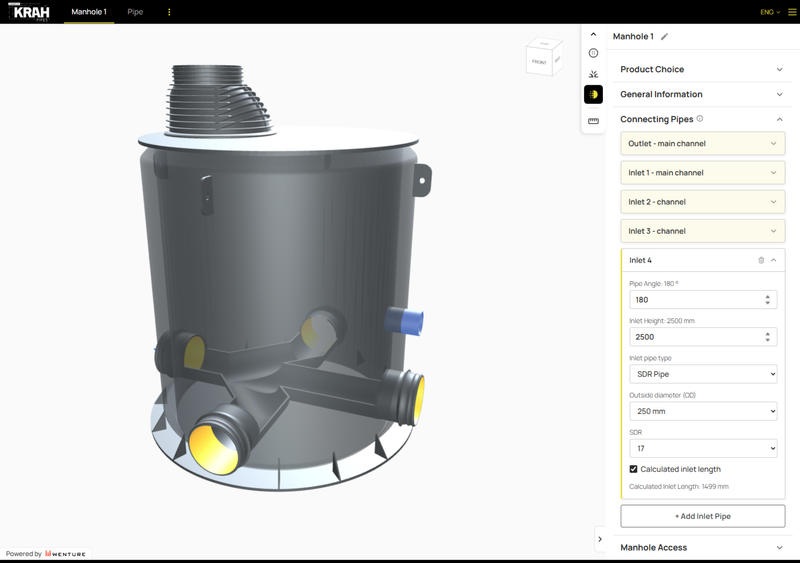The height and width of the screenshot is (563, 800).
Task: Collapse the Inlet 4 panel chevron
Action: click(x=773, y=260)
